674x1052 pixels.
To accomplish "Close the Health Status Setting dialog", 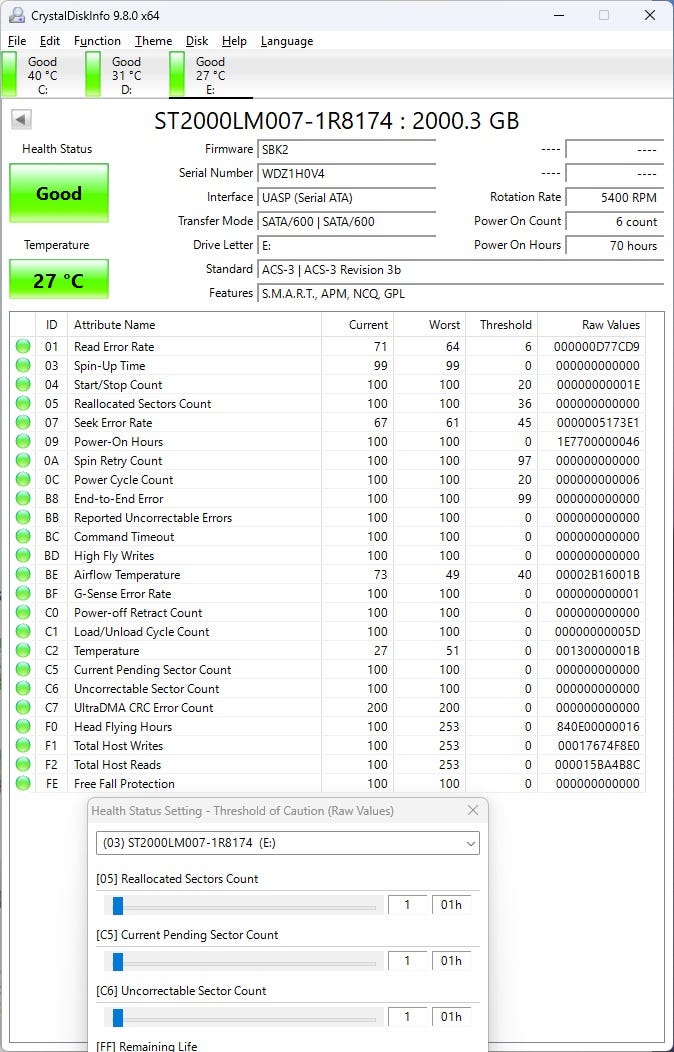I will coord(473,810).
